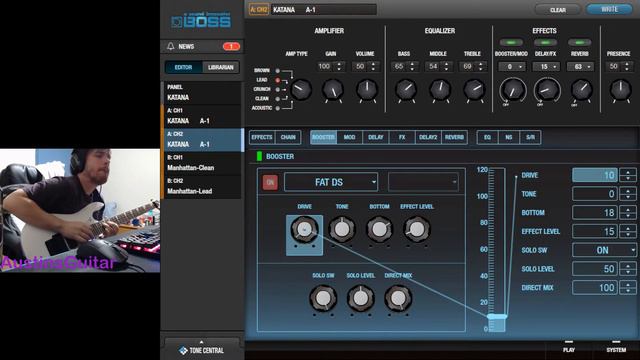Select the Direct Mix knob

398,299
